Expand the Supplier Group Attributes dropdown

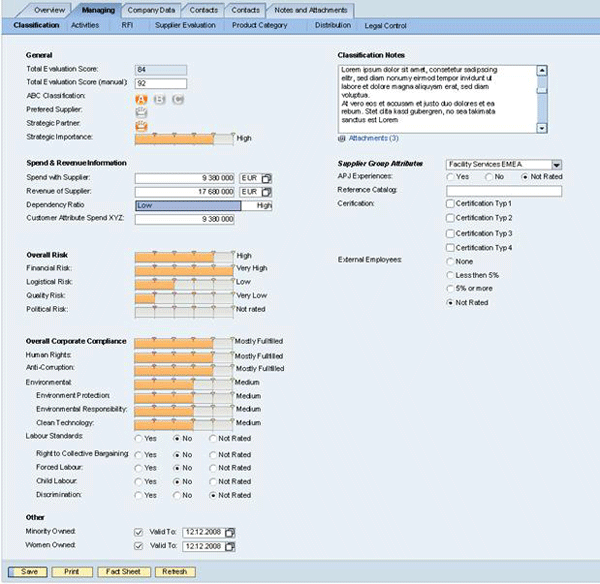click(x=557, y=164)
